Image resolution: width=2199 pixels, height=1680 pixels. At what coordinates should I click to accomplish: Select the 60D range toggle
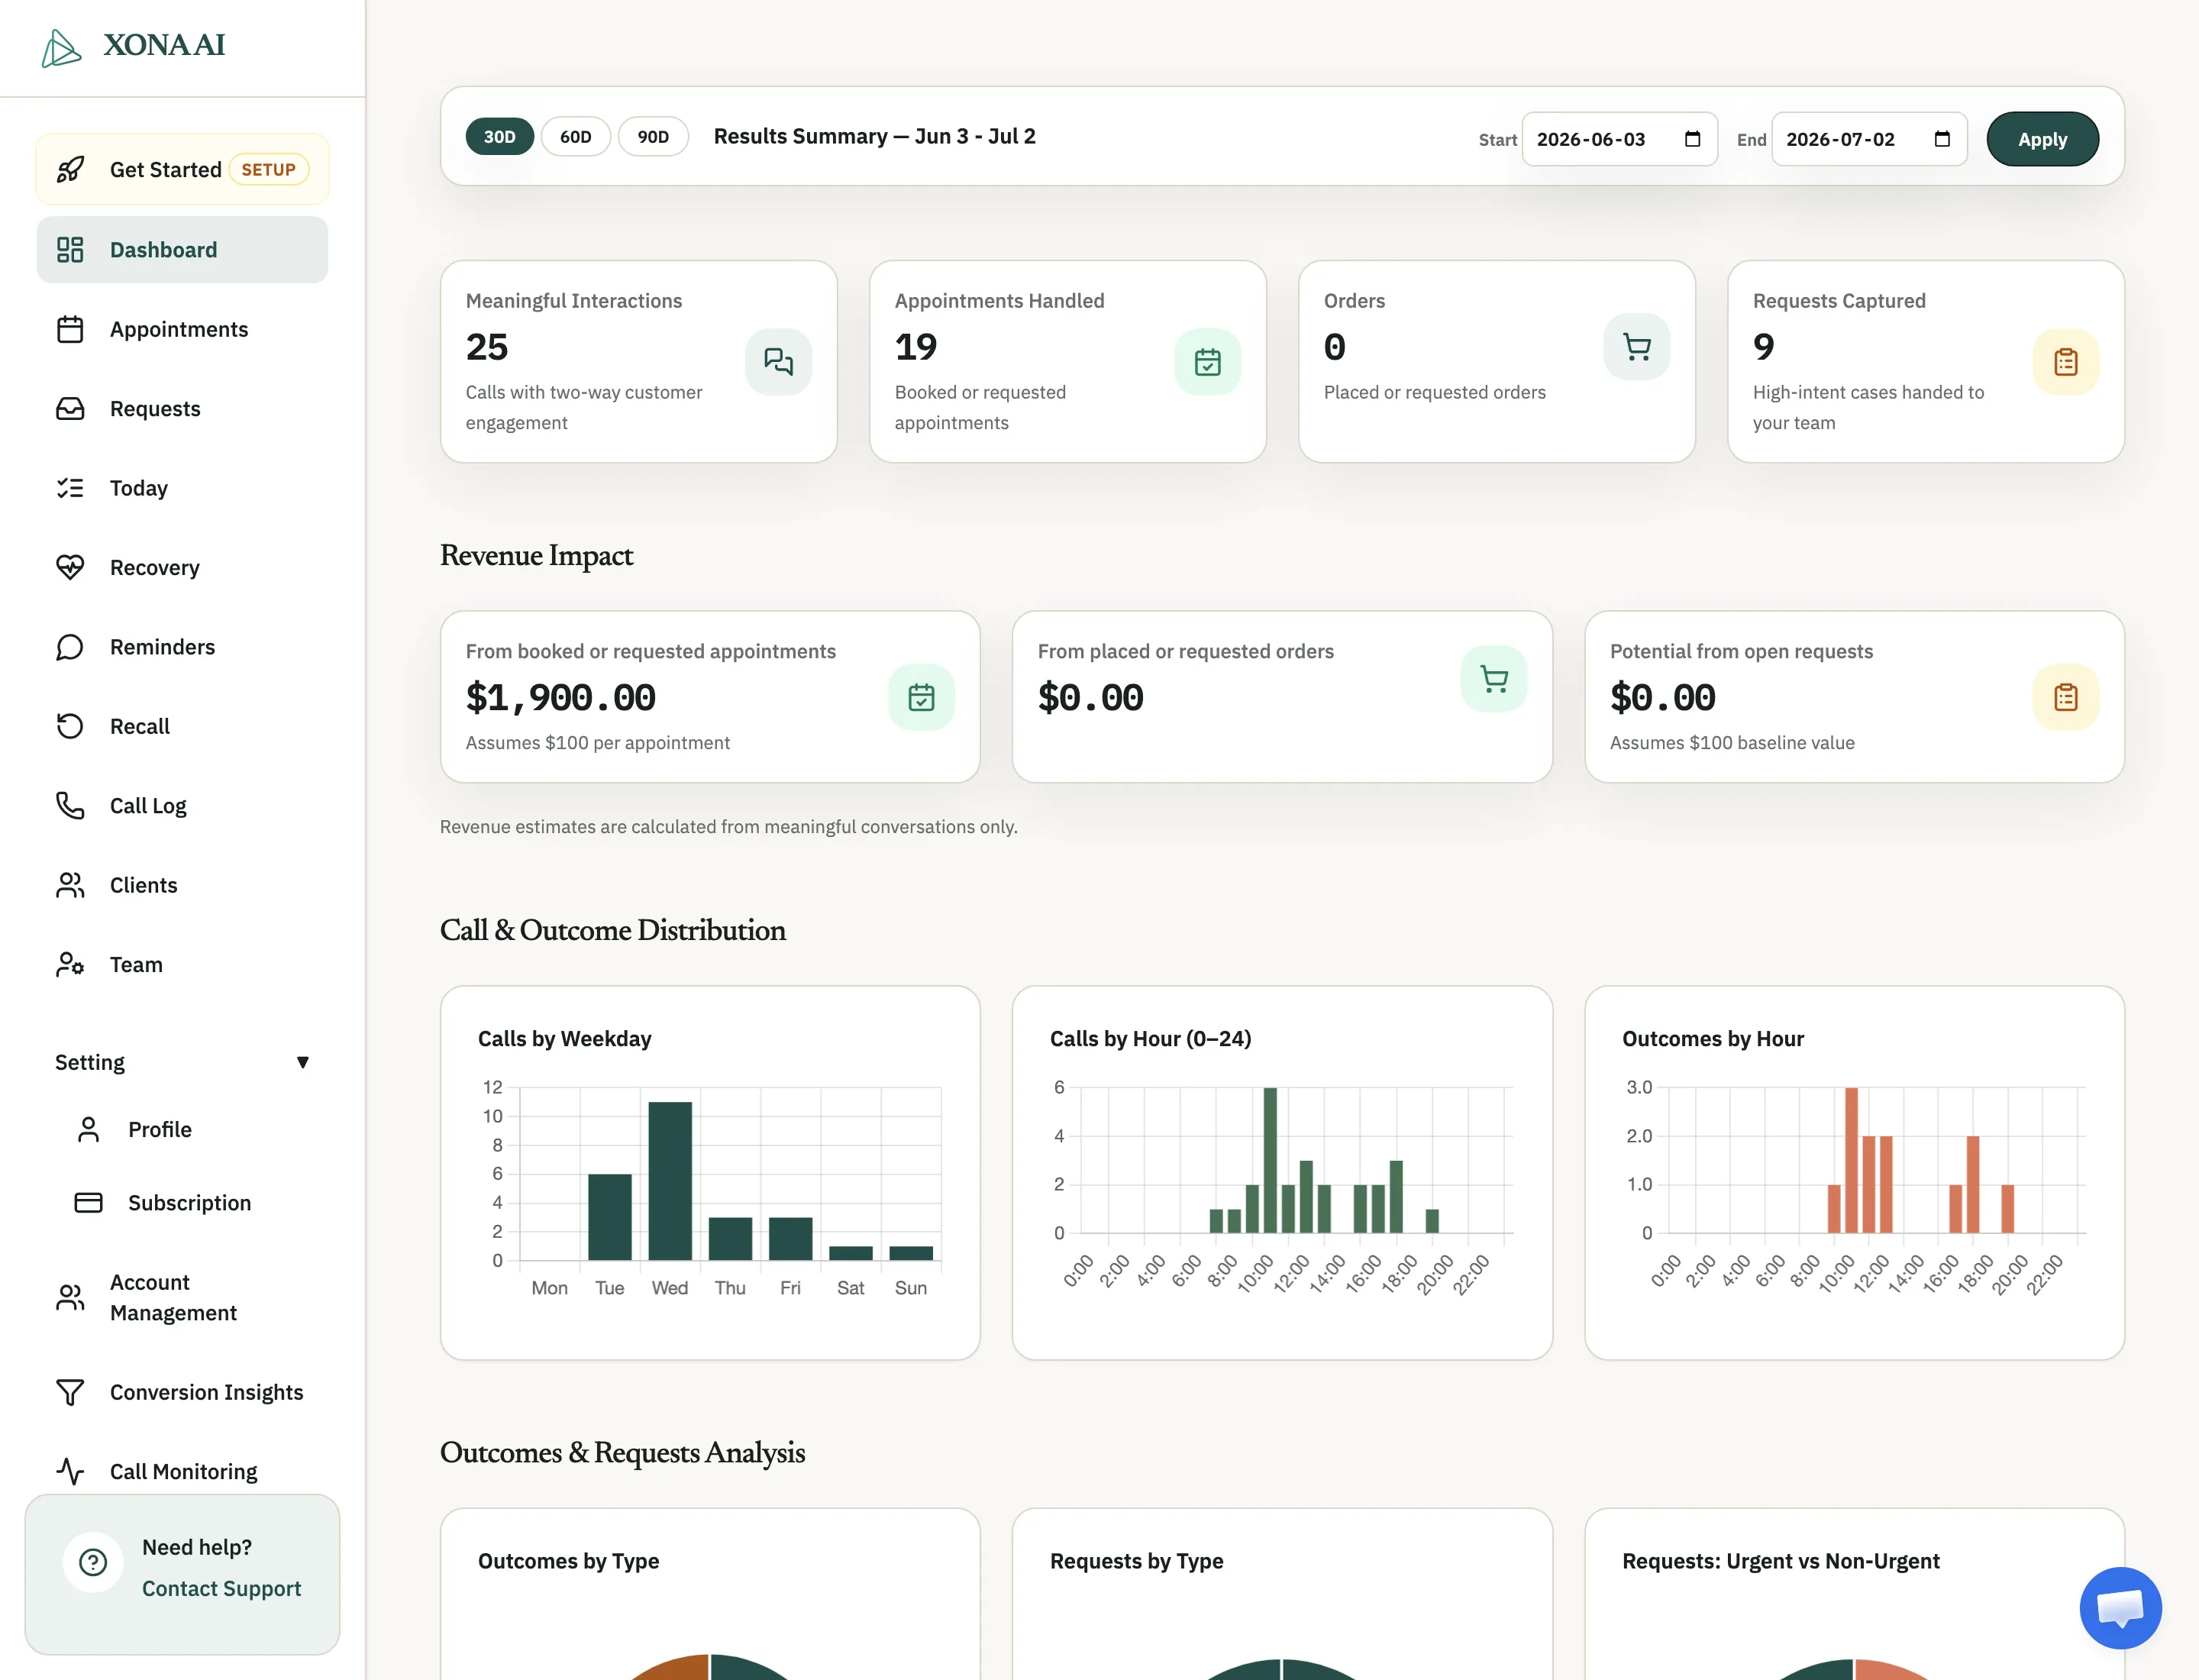[576, 136]
